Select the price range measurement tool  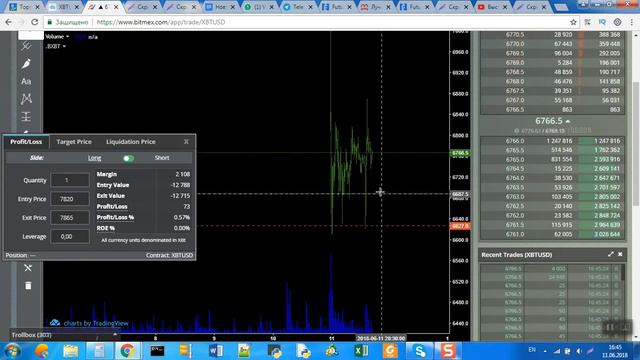point(26,117)
